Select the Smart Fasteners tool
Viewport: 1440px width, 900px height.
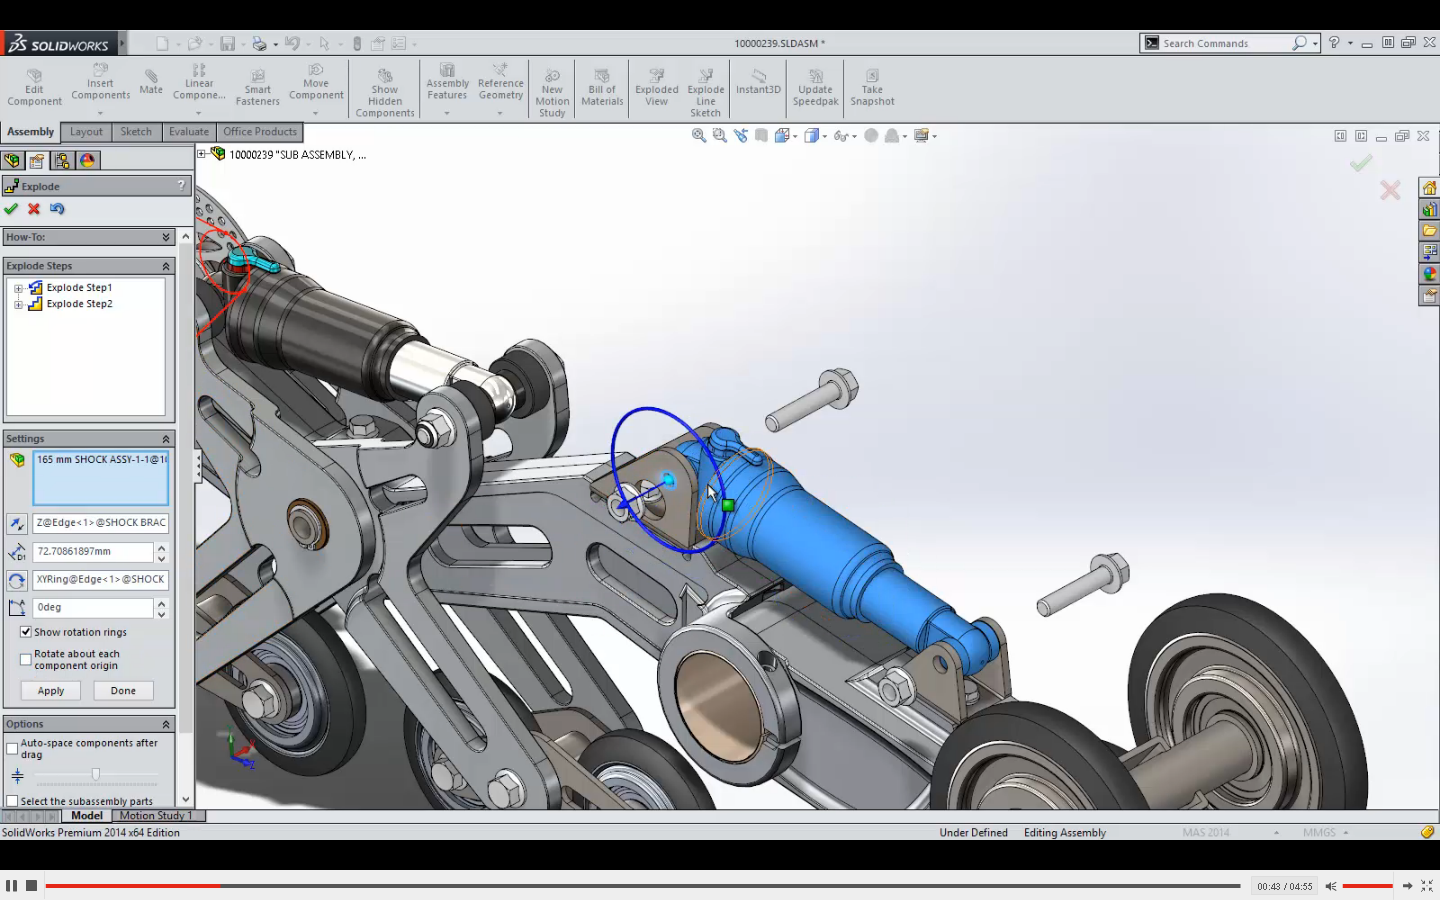[x=257, y=88]
